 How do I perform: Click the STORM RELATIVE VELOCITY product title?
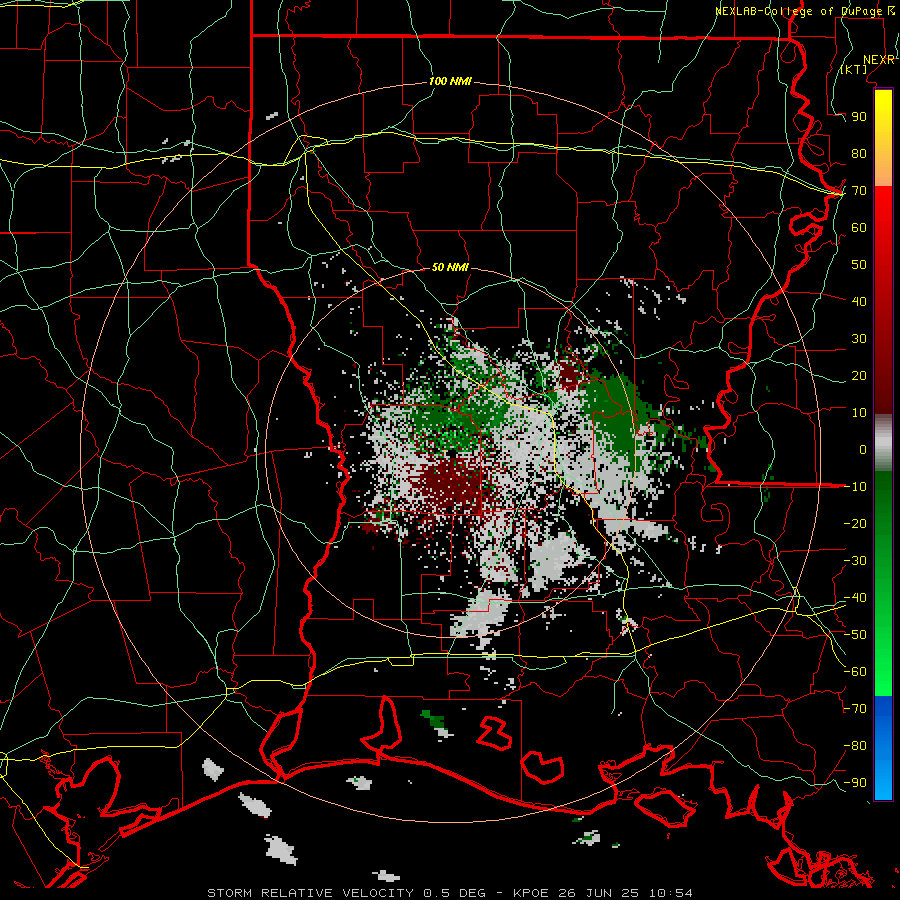coord(310,893)
